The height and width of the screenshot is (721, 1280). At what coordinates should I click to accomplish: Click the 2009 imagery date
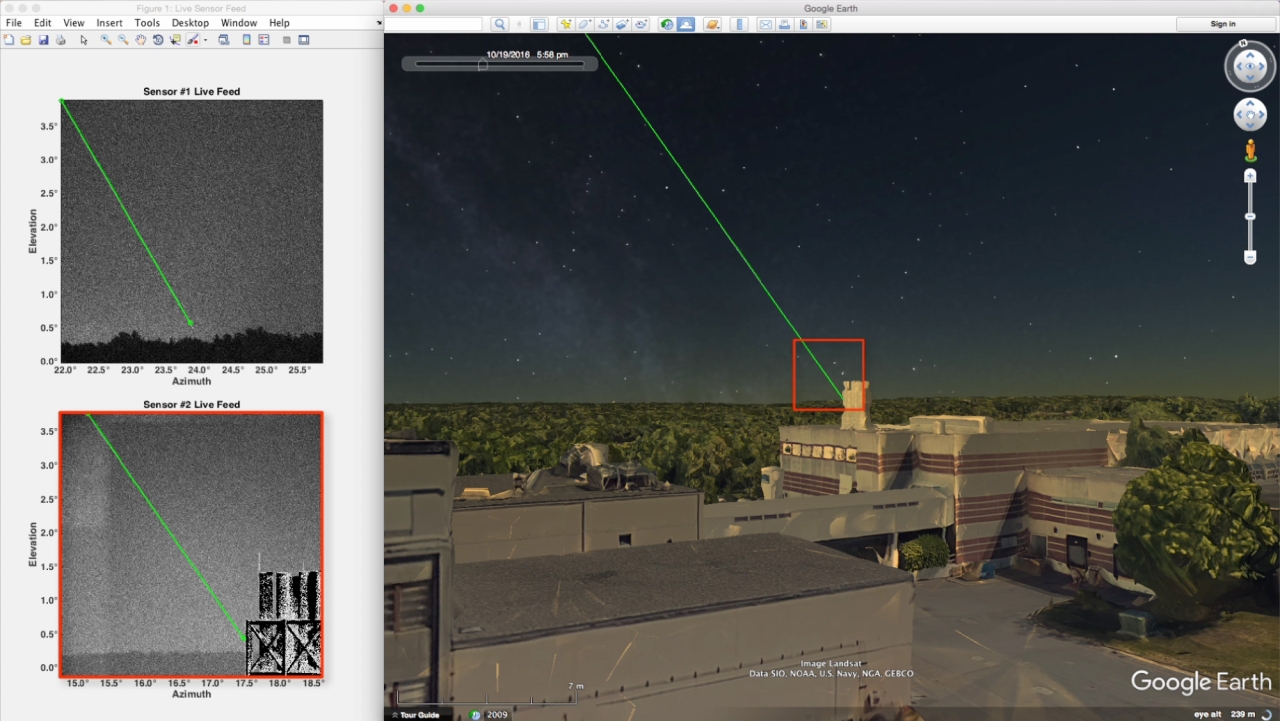[498, 714]
